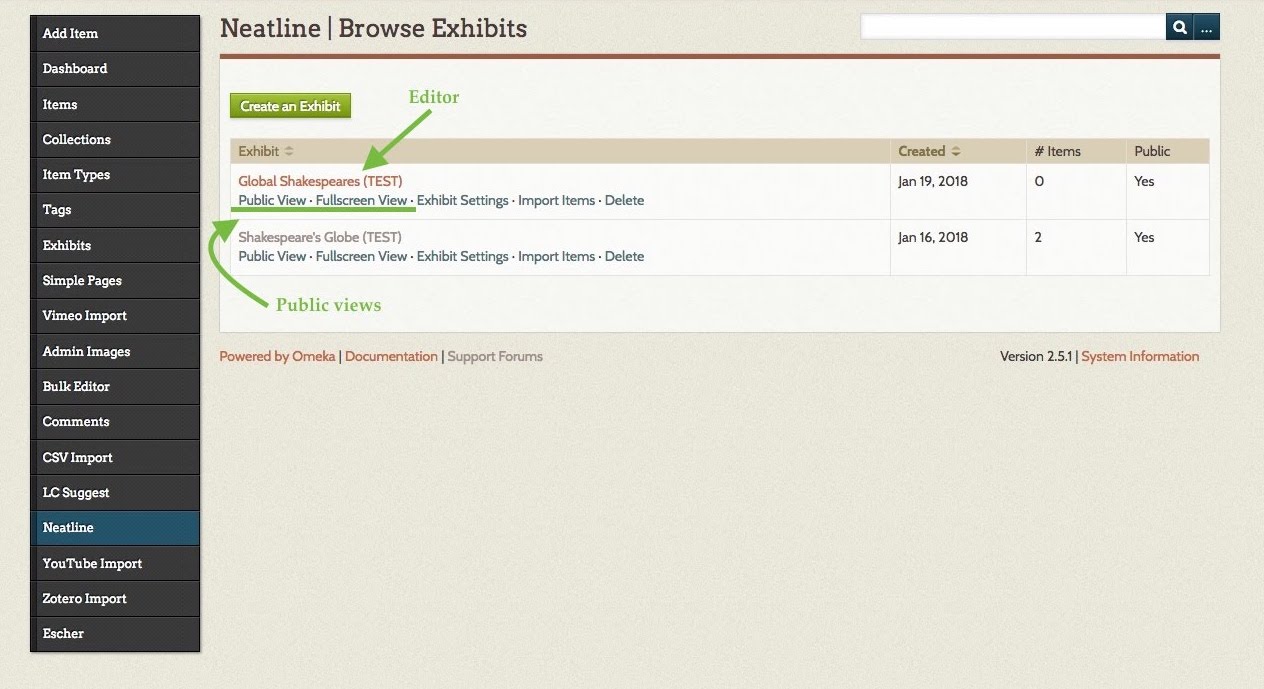The width and height of the screenshot is (1264, 689).
Task: Click the Neatline | Browse Exhibits heading
Action: (373, 29)
